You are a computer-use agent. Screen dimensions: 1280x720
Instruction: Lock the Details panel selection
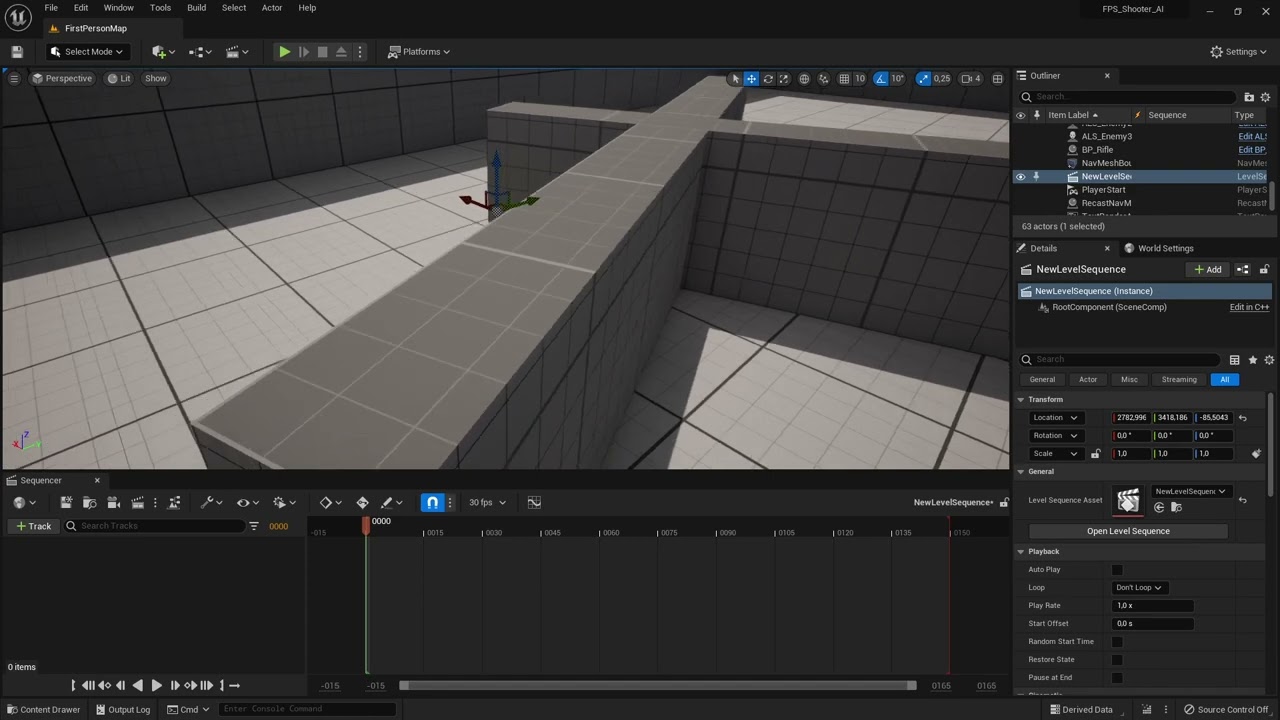(x=1264, y=269)
